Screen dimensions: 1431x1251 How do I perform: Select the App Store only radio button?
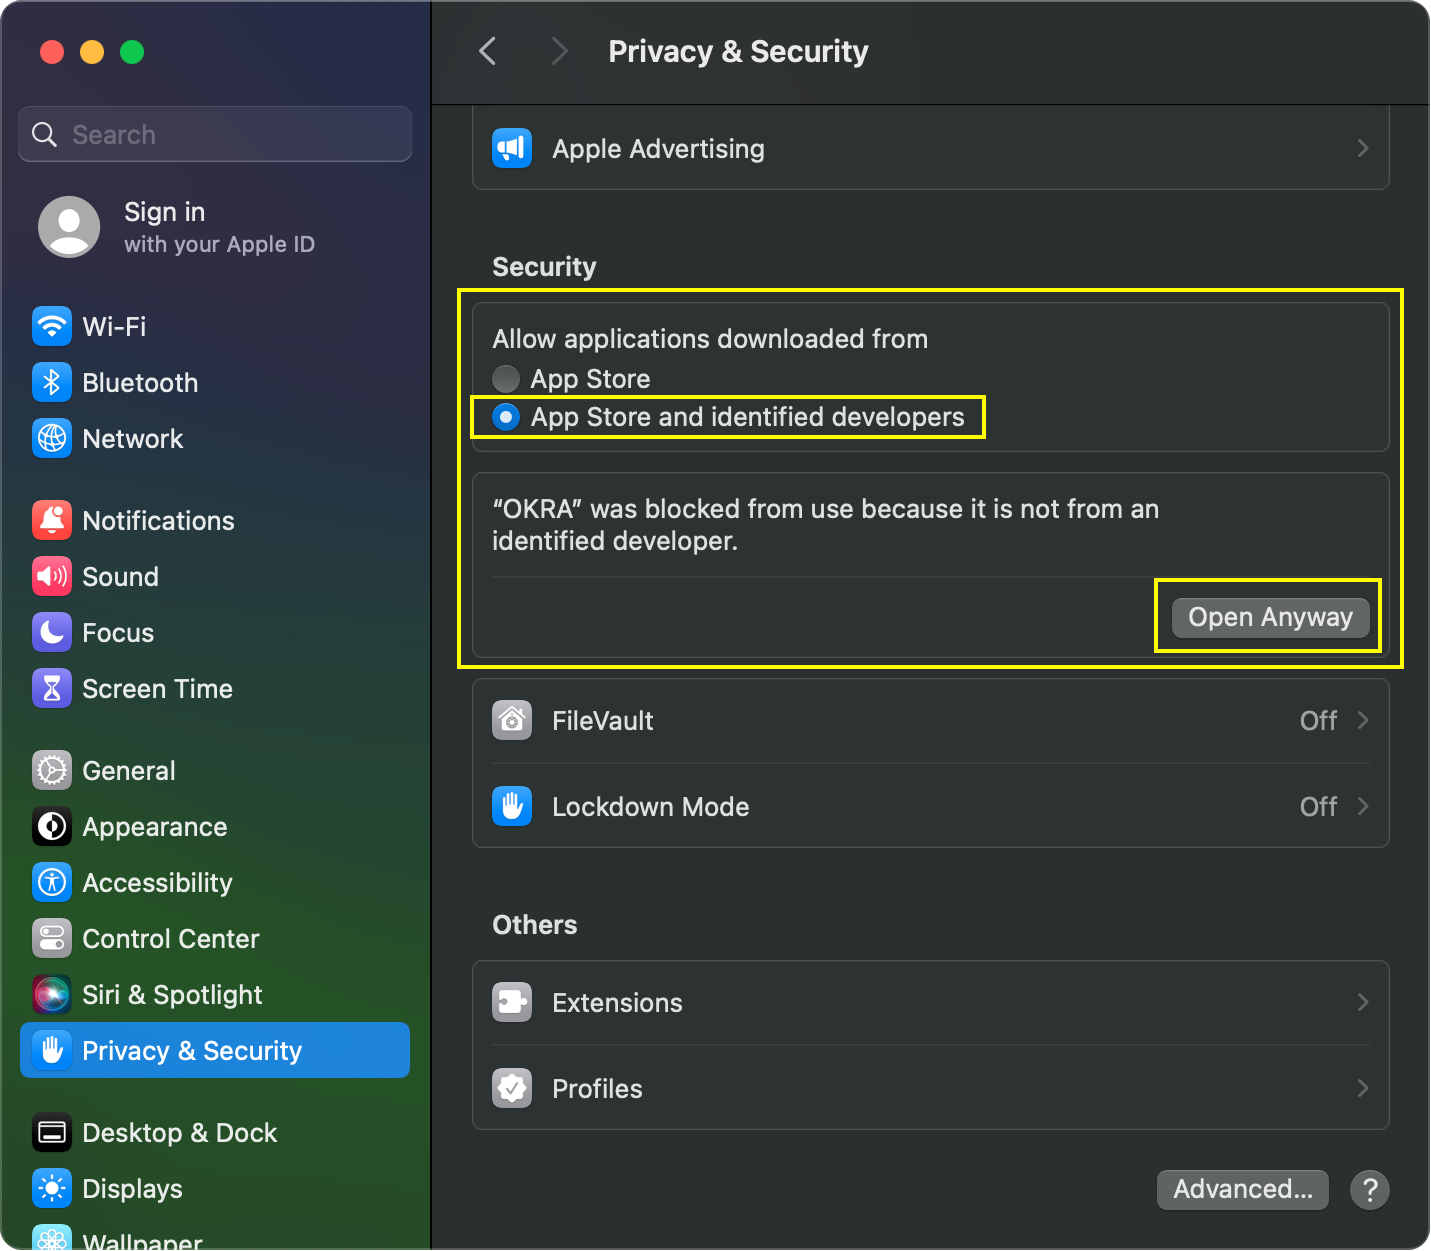(506, 378)
